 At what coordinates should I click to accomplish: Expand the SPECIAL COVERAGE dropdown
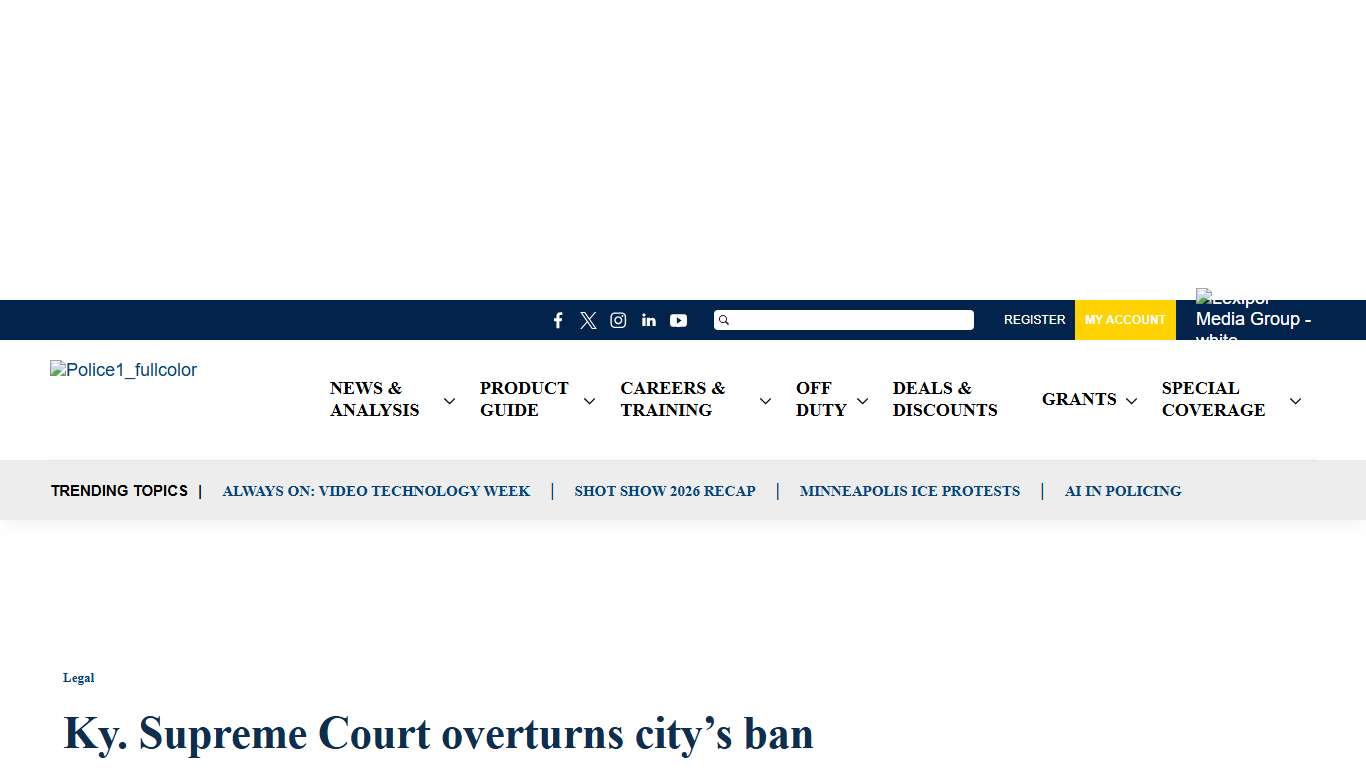[x=1295, y=400]
